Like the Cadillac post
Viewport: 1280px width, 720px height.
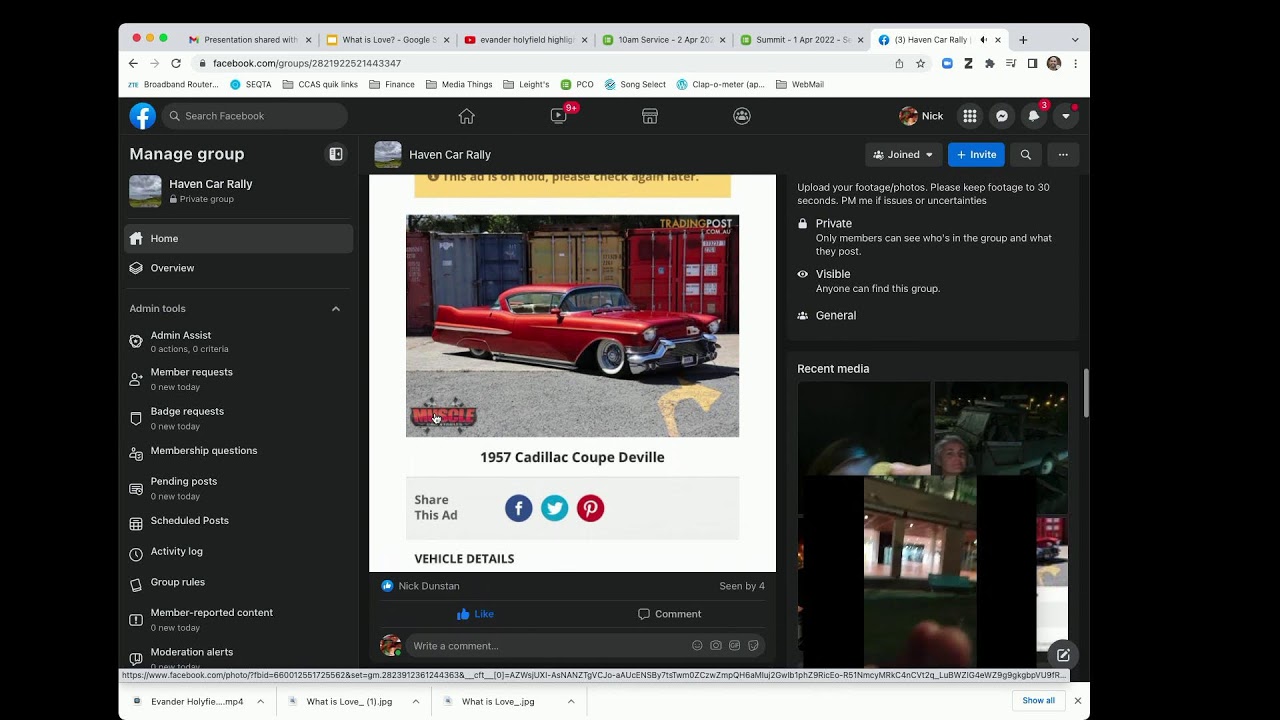coord(475,614)
